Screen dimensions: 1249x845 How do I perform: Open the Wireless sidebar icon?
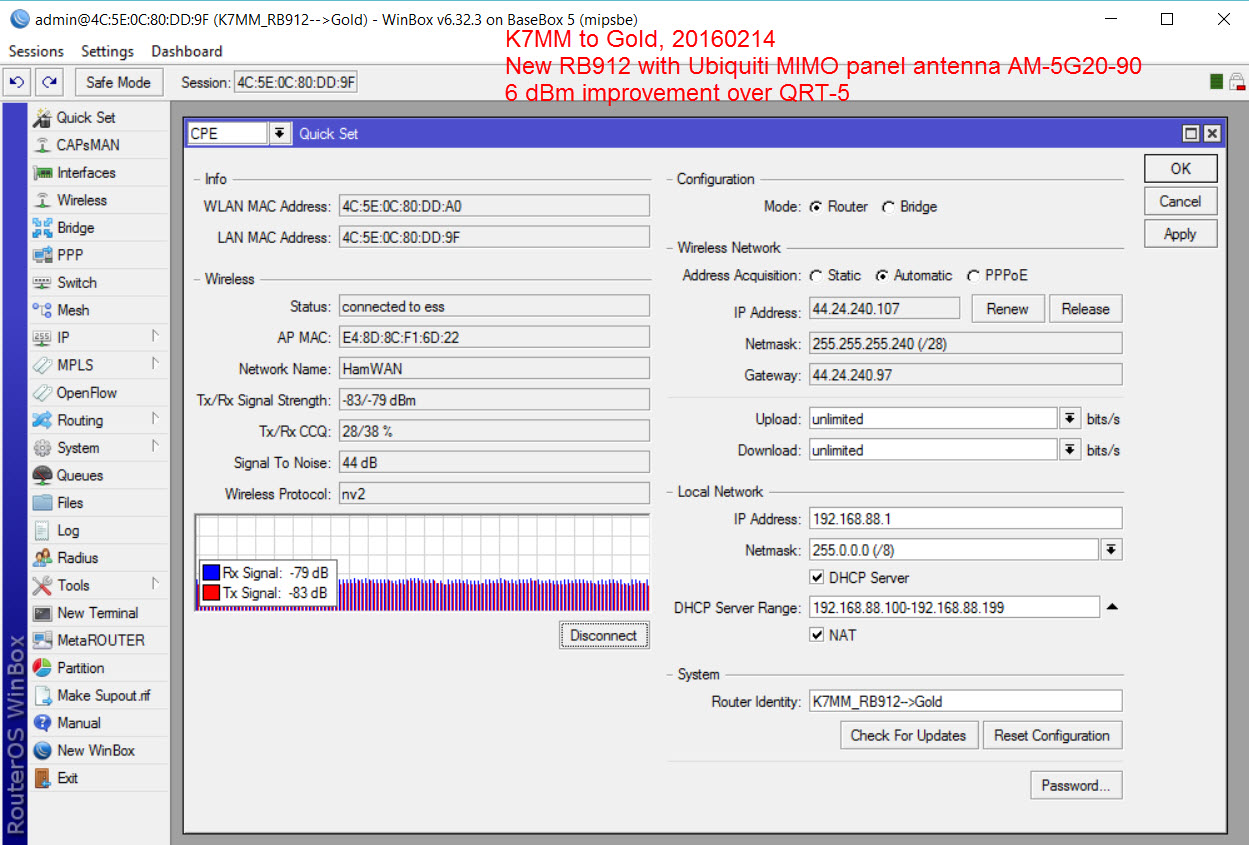pyautogui.click(x=42, y=200)
